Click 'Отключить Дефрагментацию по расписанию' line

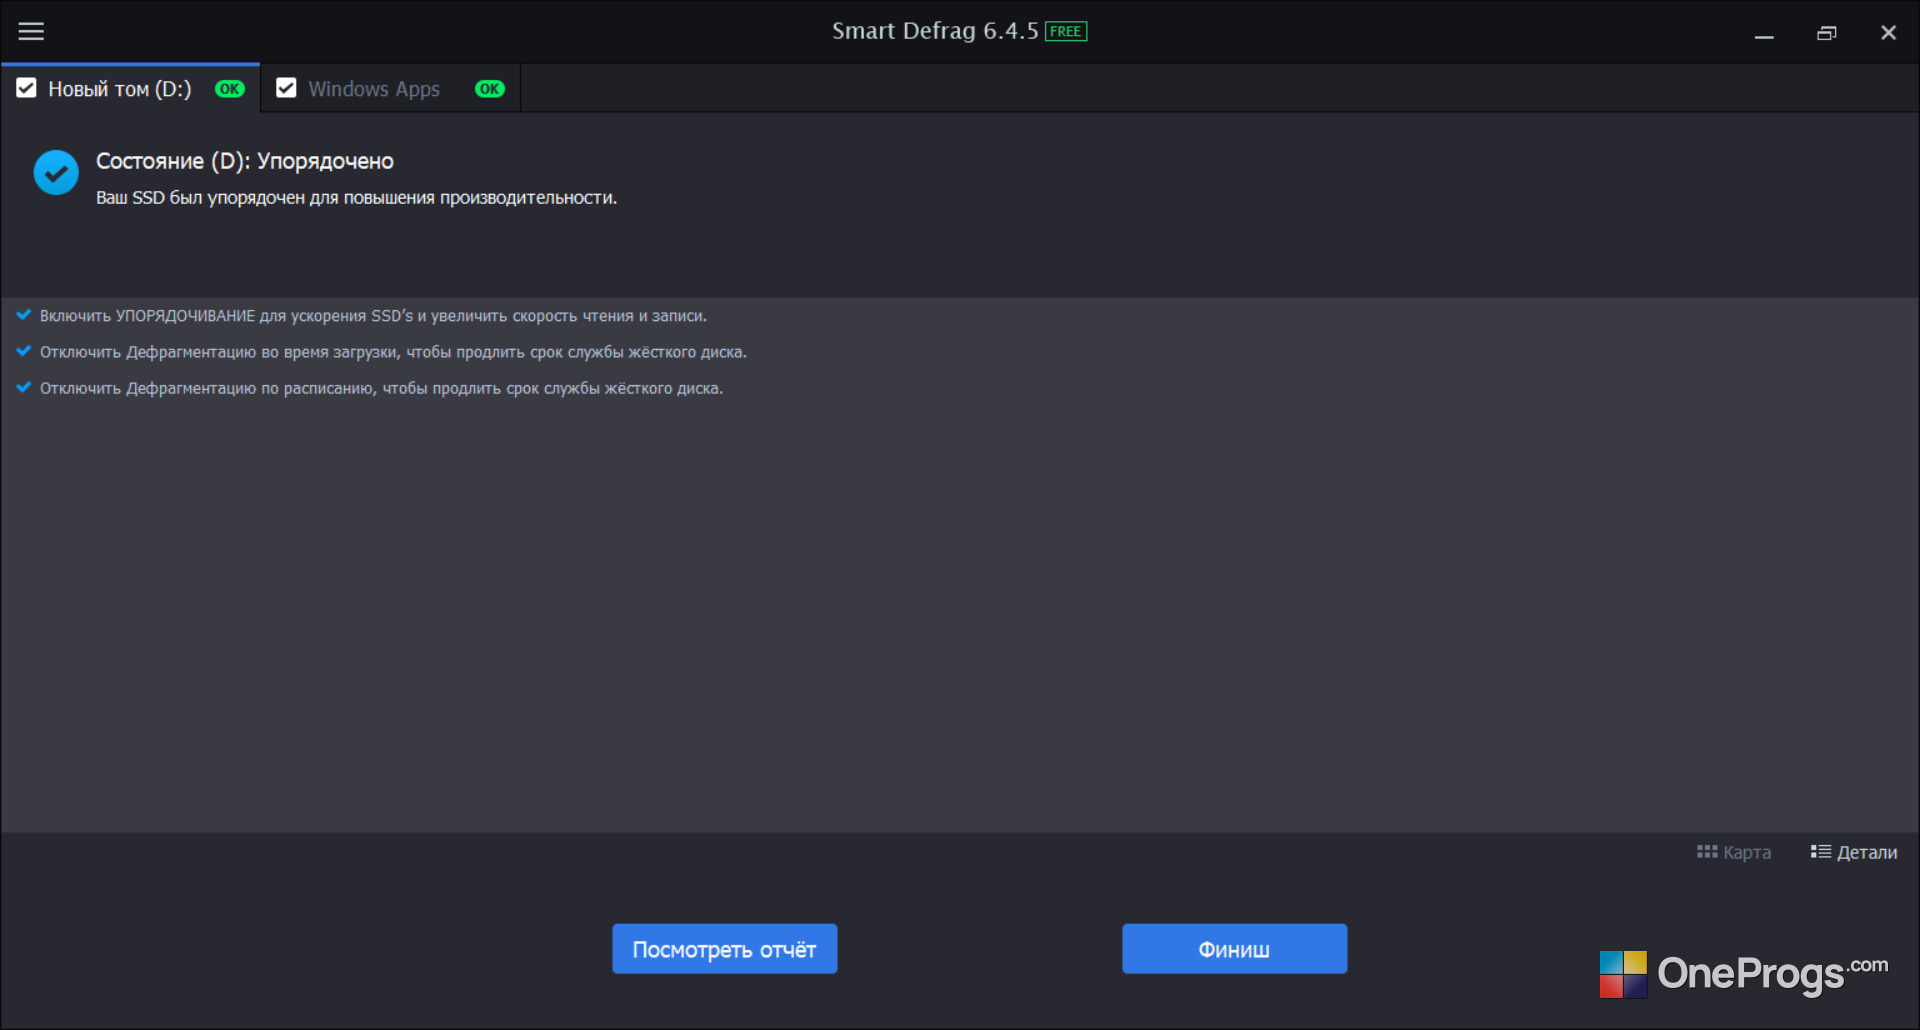pyautogui.click(x=381, y=388)
